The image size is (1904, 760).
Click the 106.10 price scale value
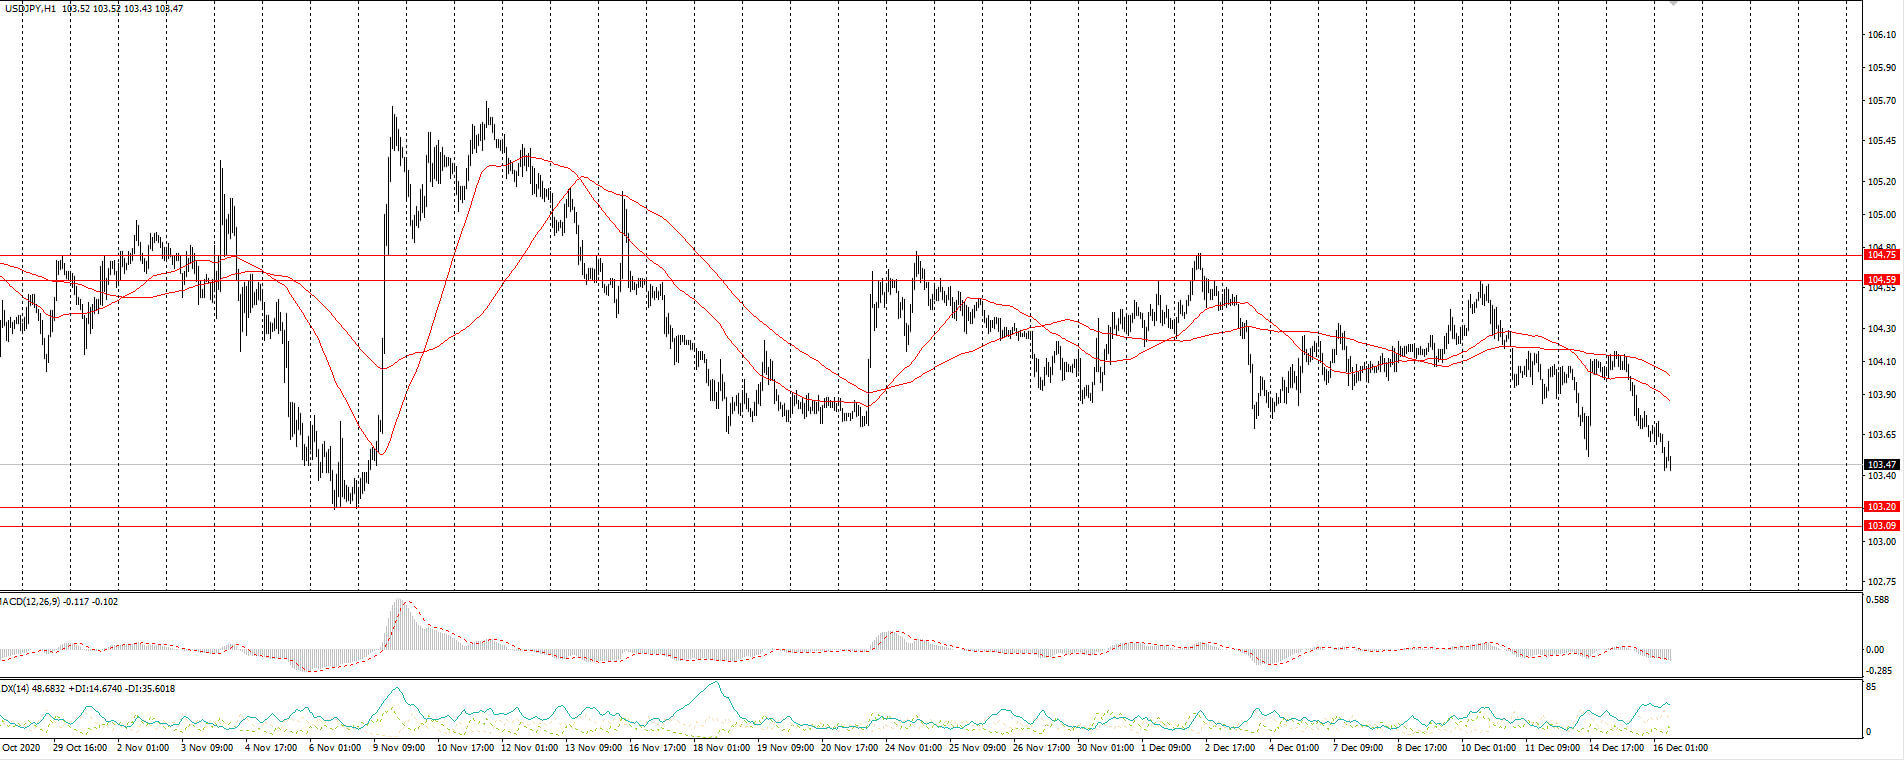tap(1882, 35)
